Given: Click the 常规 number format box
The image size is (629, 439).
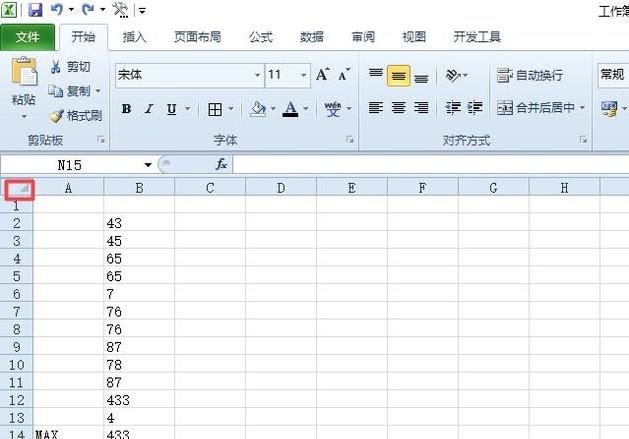Looking at the screenshot, I should pos(613,75).
